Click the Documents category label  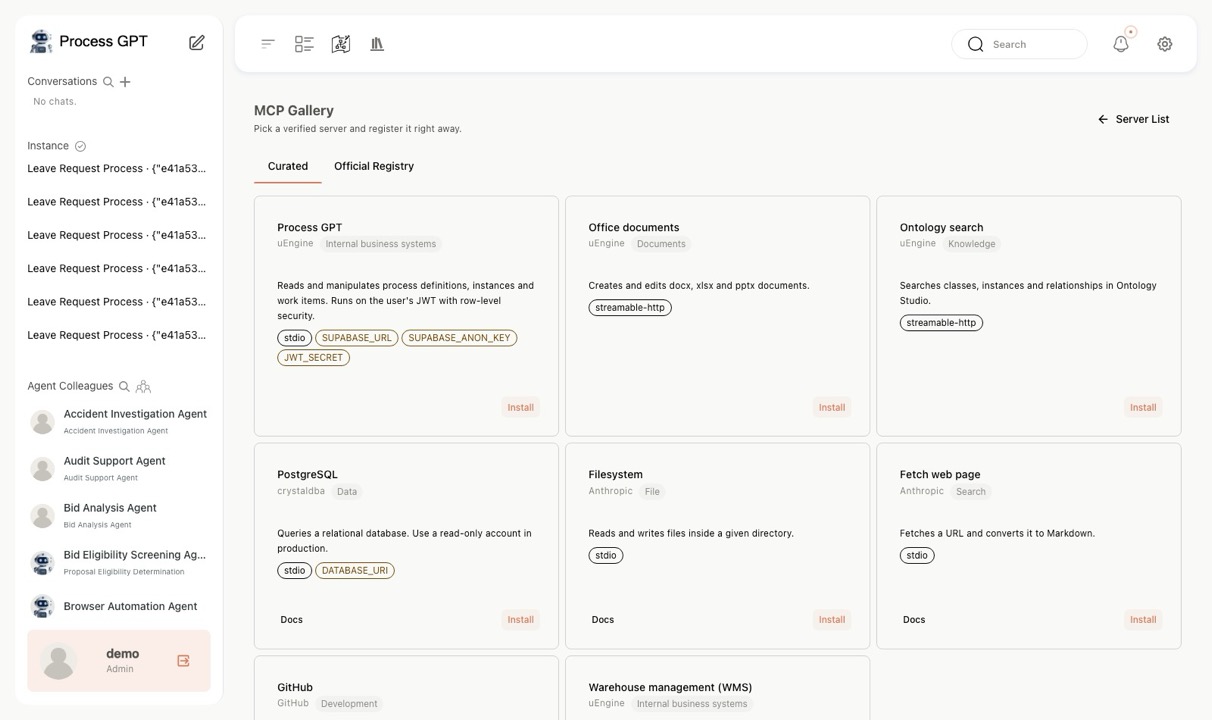[x=661, y=244]
